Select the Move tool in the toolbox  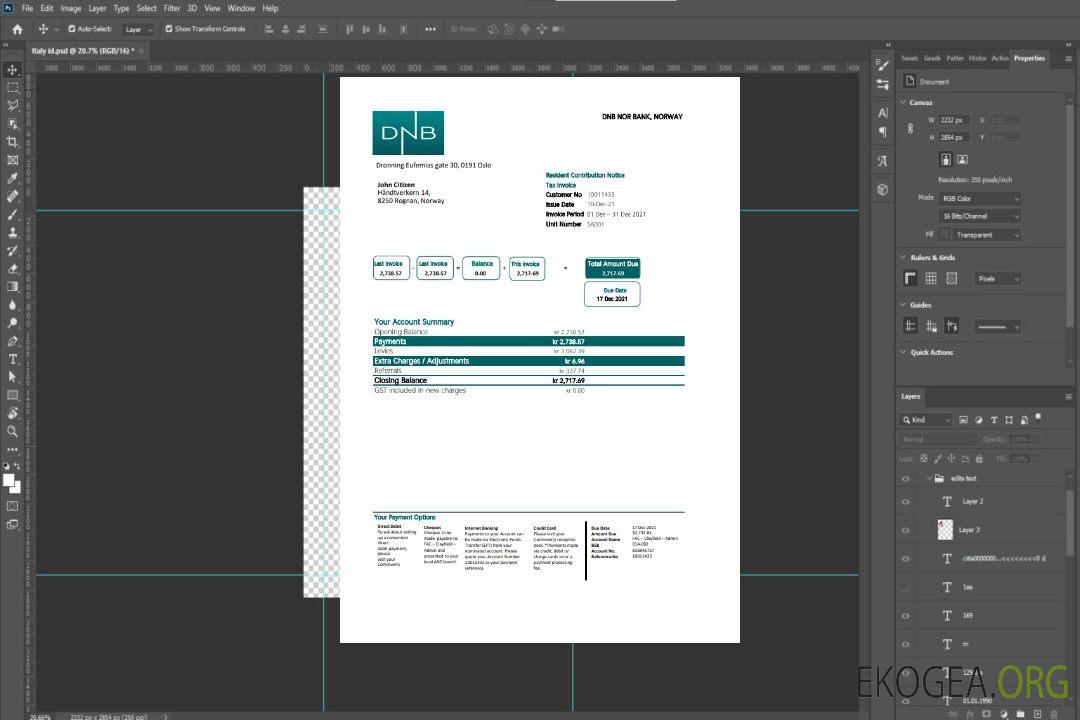[12, 70]
